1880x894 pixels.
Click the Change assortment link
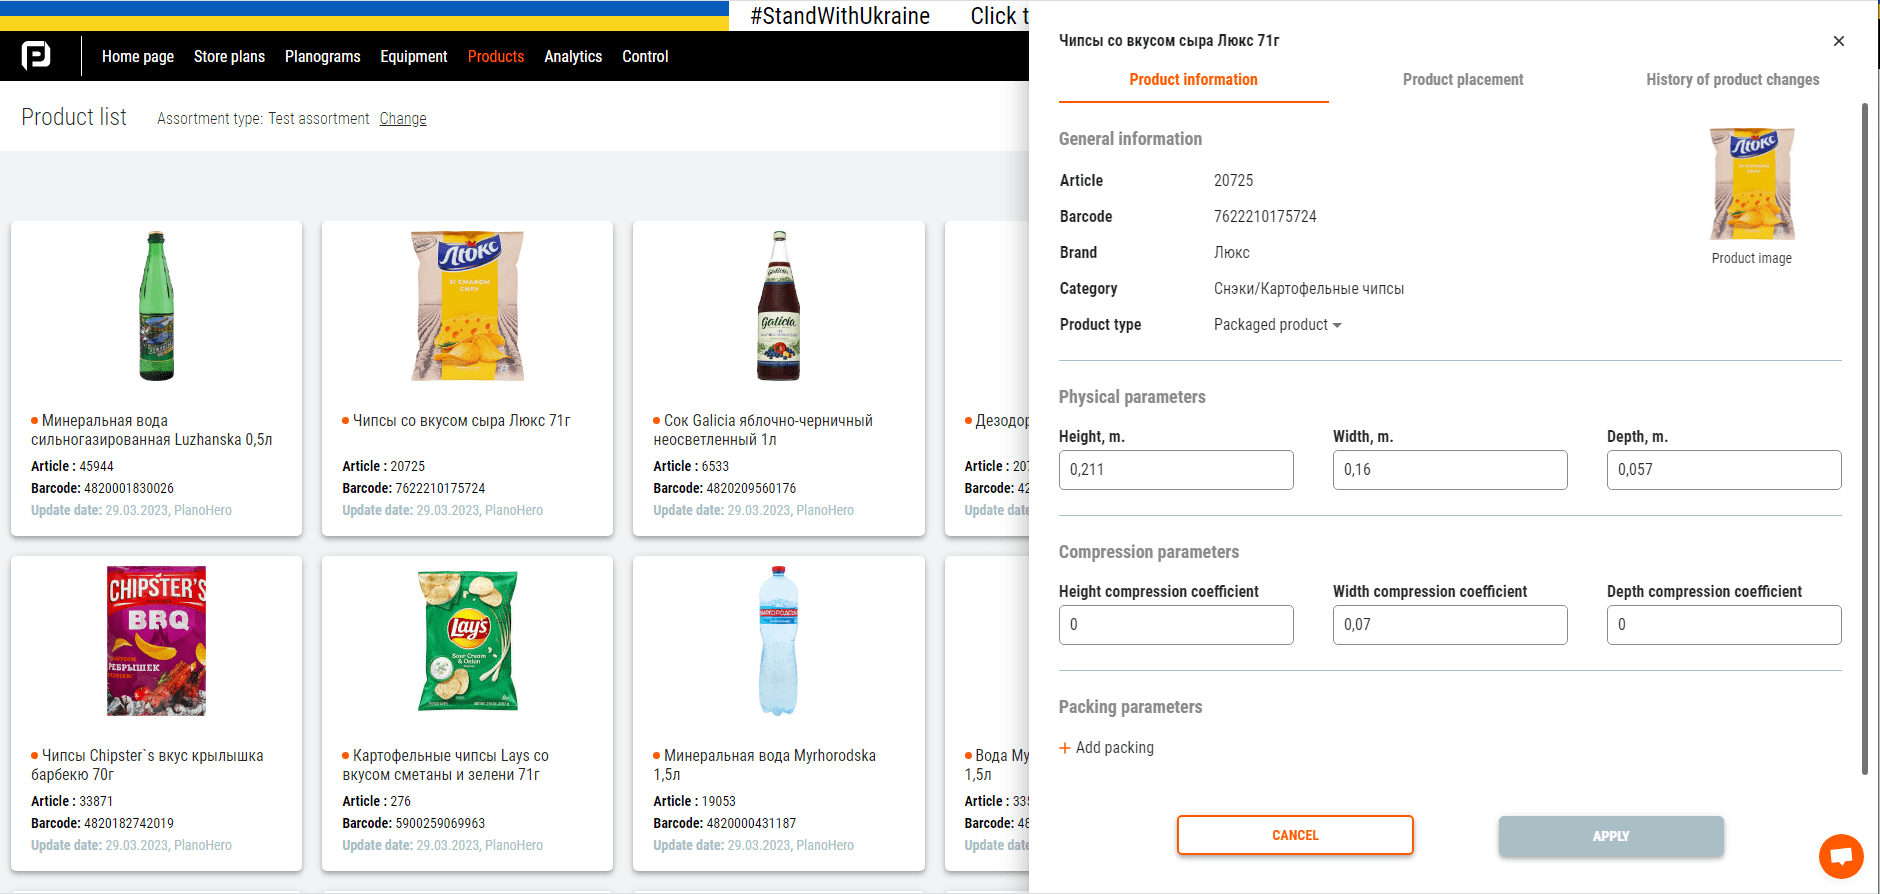pyautogui.click(x=403, y=118)
